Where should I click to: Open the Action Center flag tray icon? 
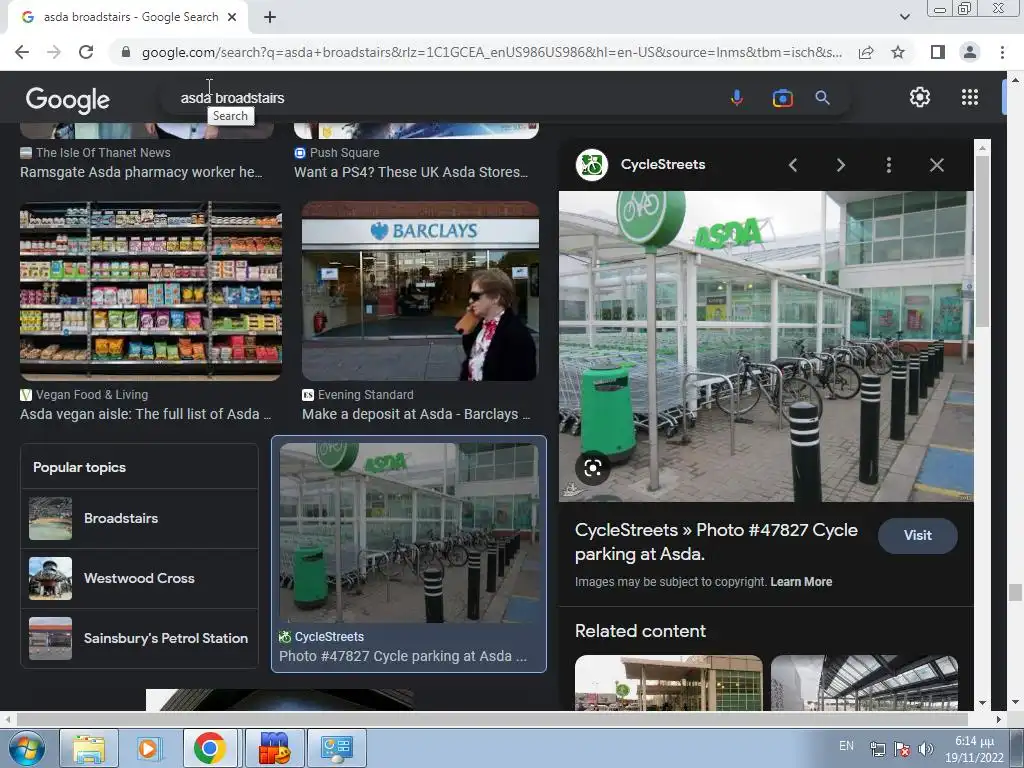click(902, 749)
